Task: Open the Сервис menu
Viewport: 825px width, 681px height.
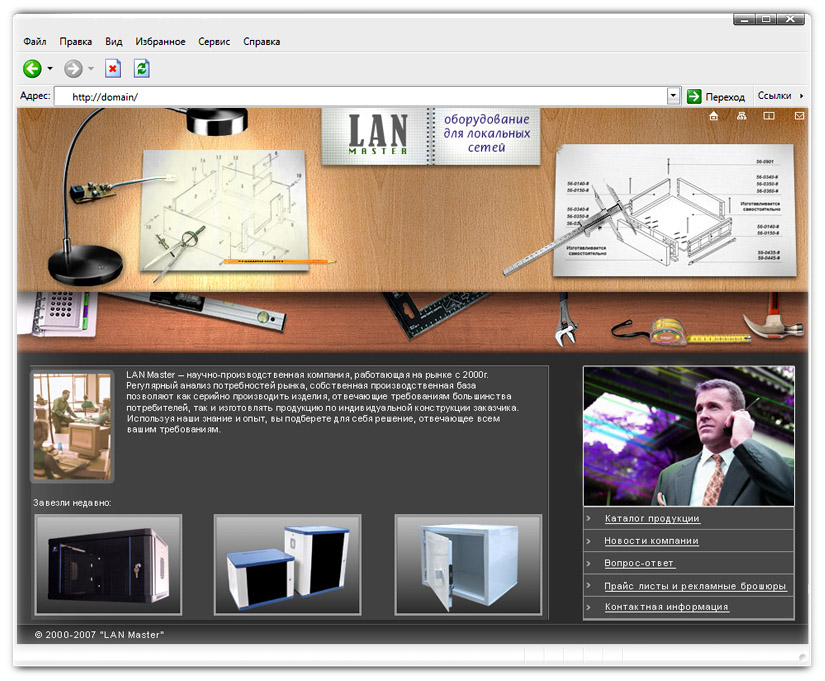Action: pos(214,42)
